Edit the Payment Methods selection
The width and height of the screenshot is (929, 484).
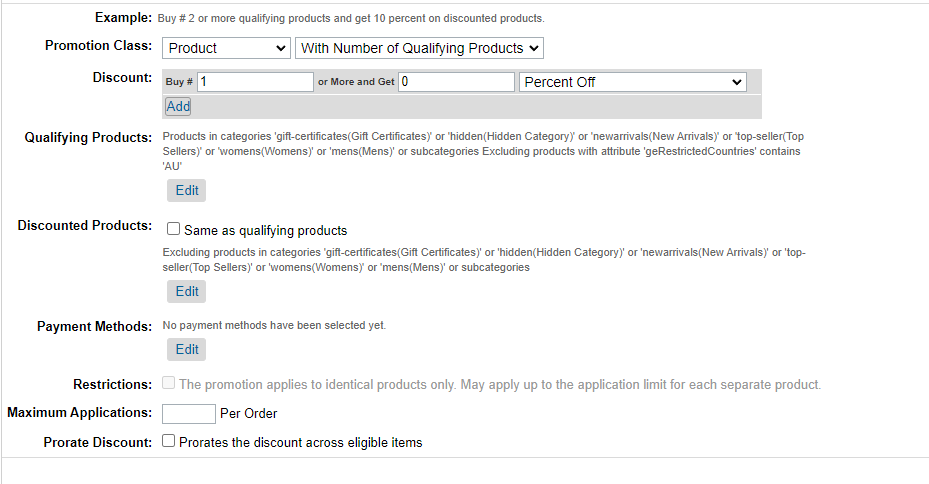point(187,349)
